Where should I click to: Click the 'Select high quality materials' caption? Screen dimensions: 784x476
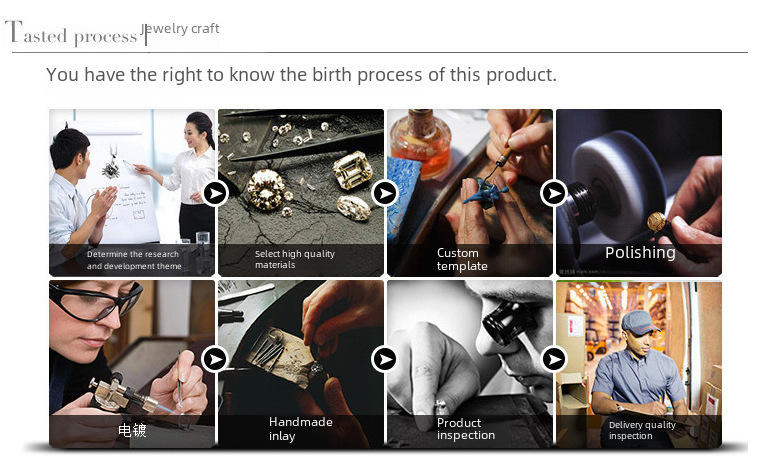pos(295,260)
